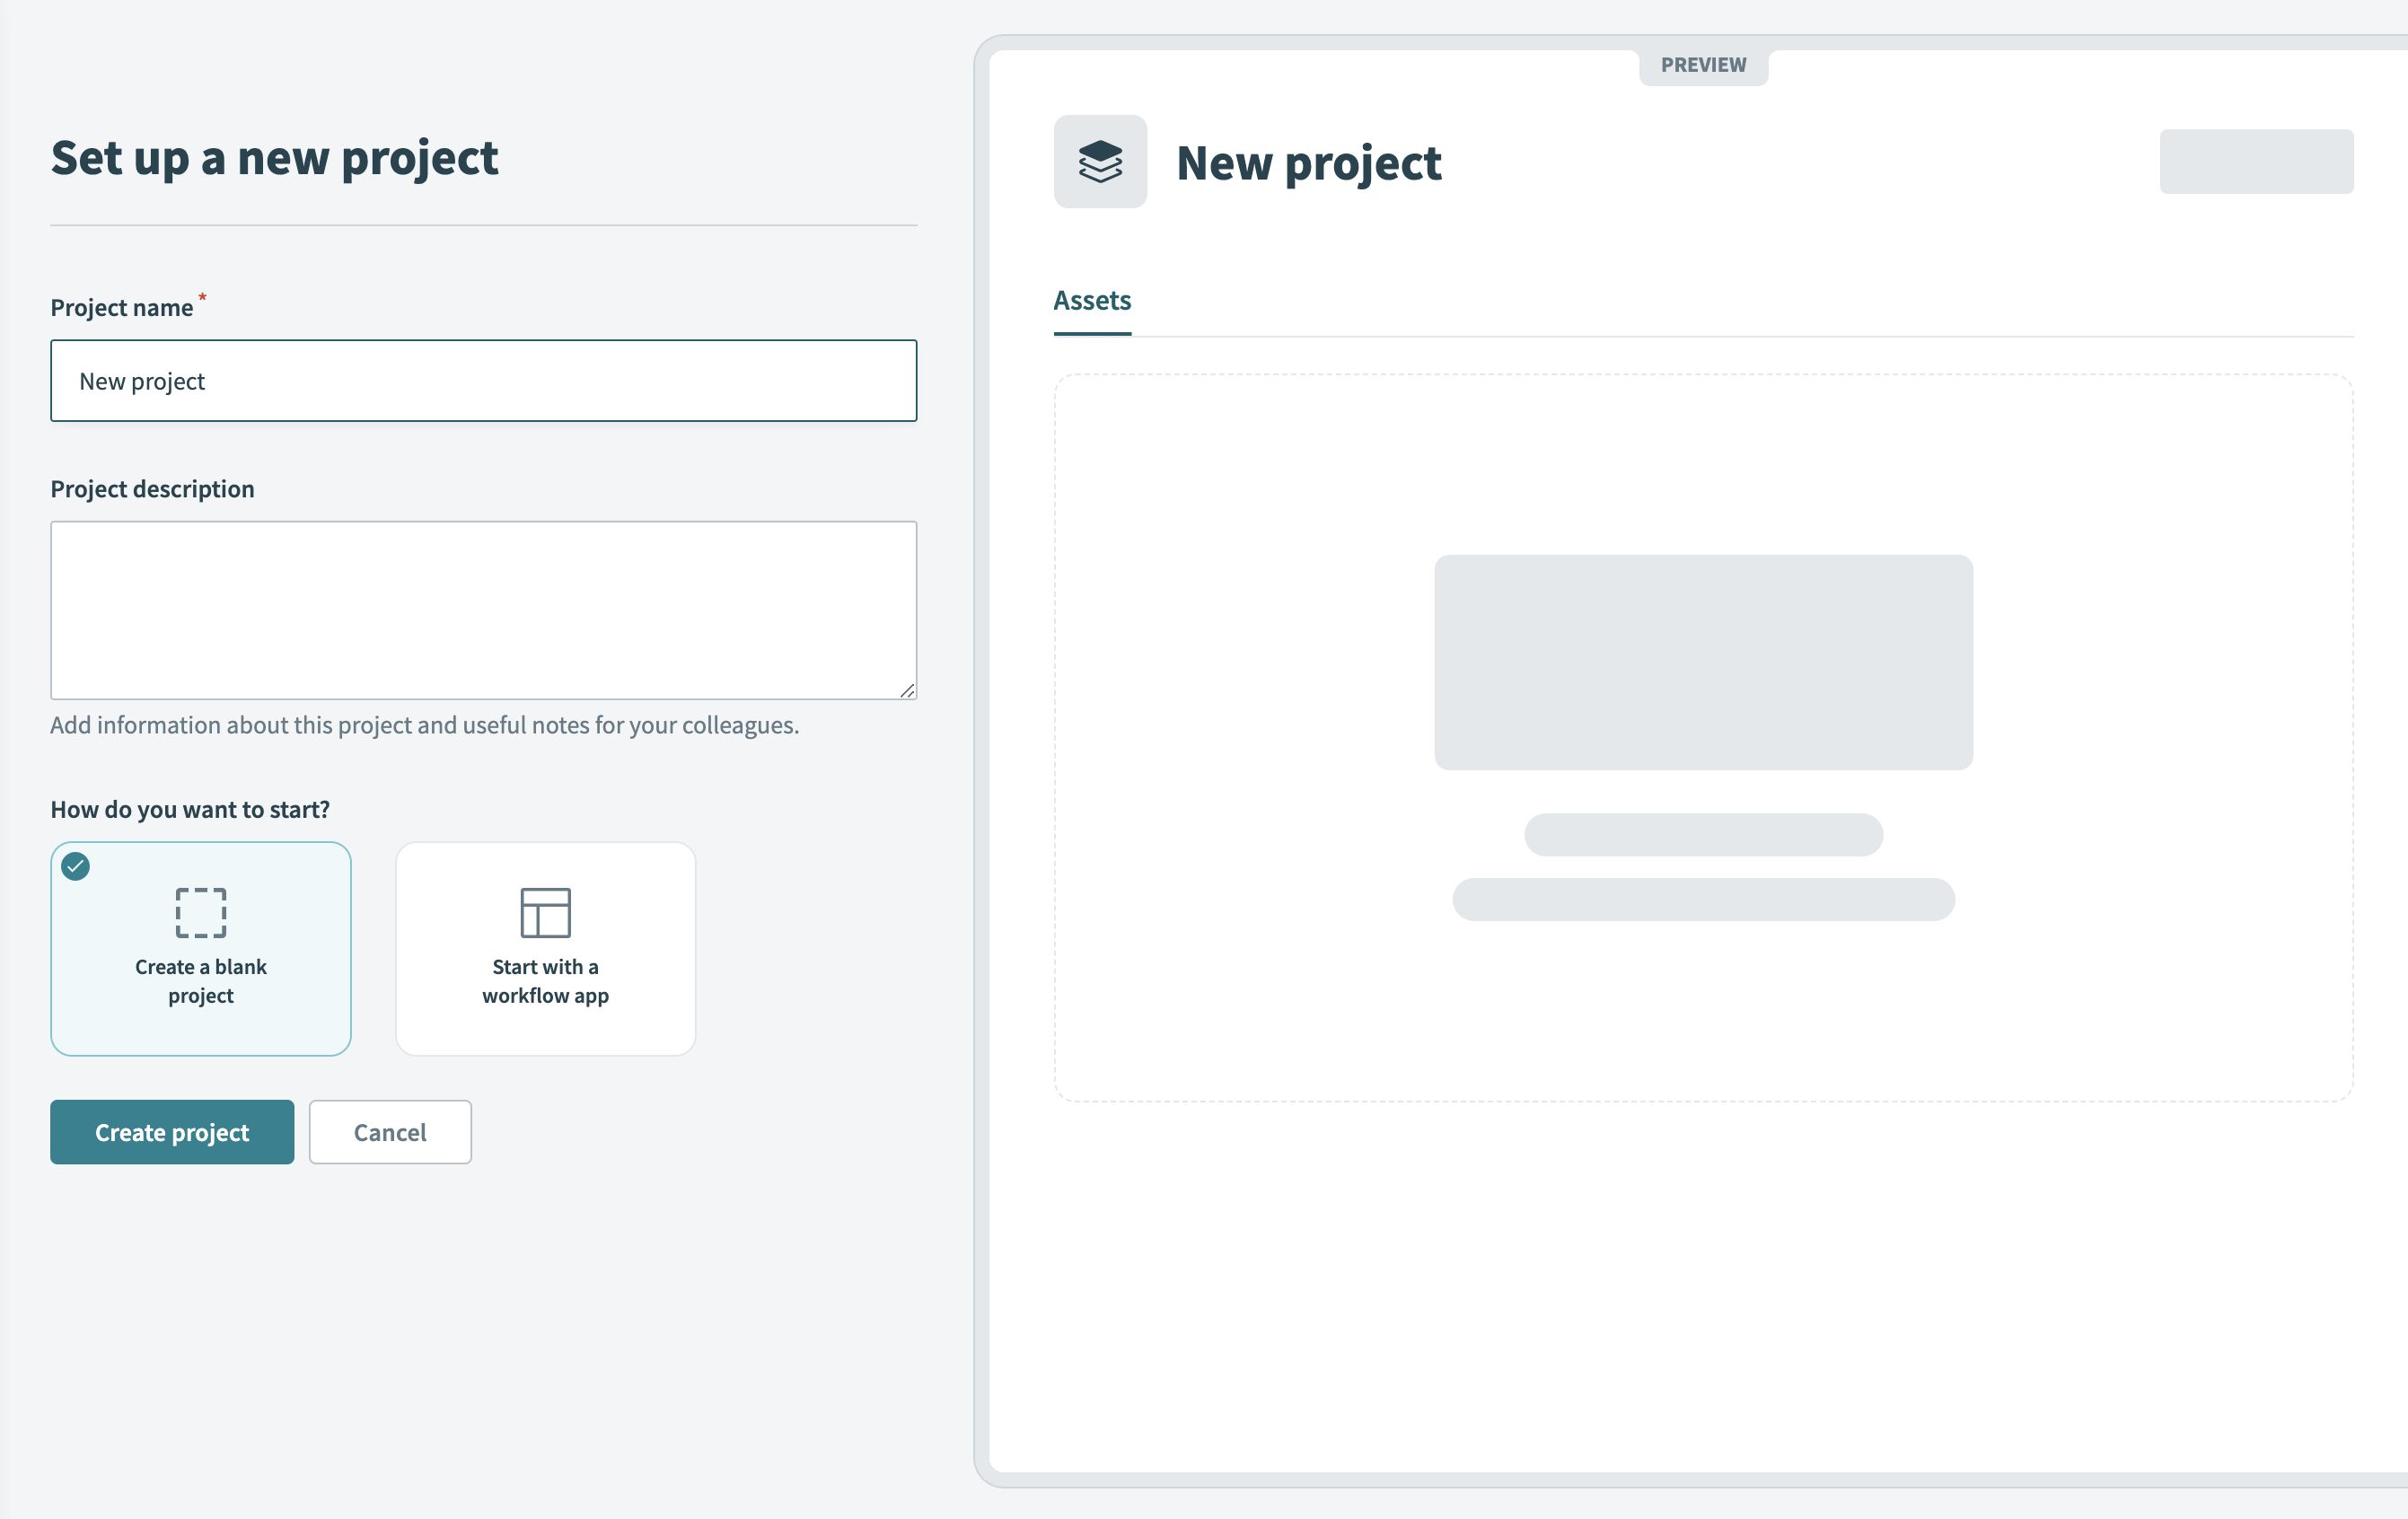Click inside the Project description textarea

tap(484, 610)
